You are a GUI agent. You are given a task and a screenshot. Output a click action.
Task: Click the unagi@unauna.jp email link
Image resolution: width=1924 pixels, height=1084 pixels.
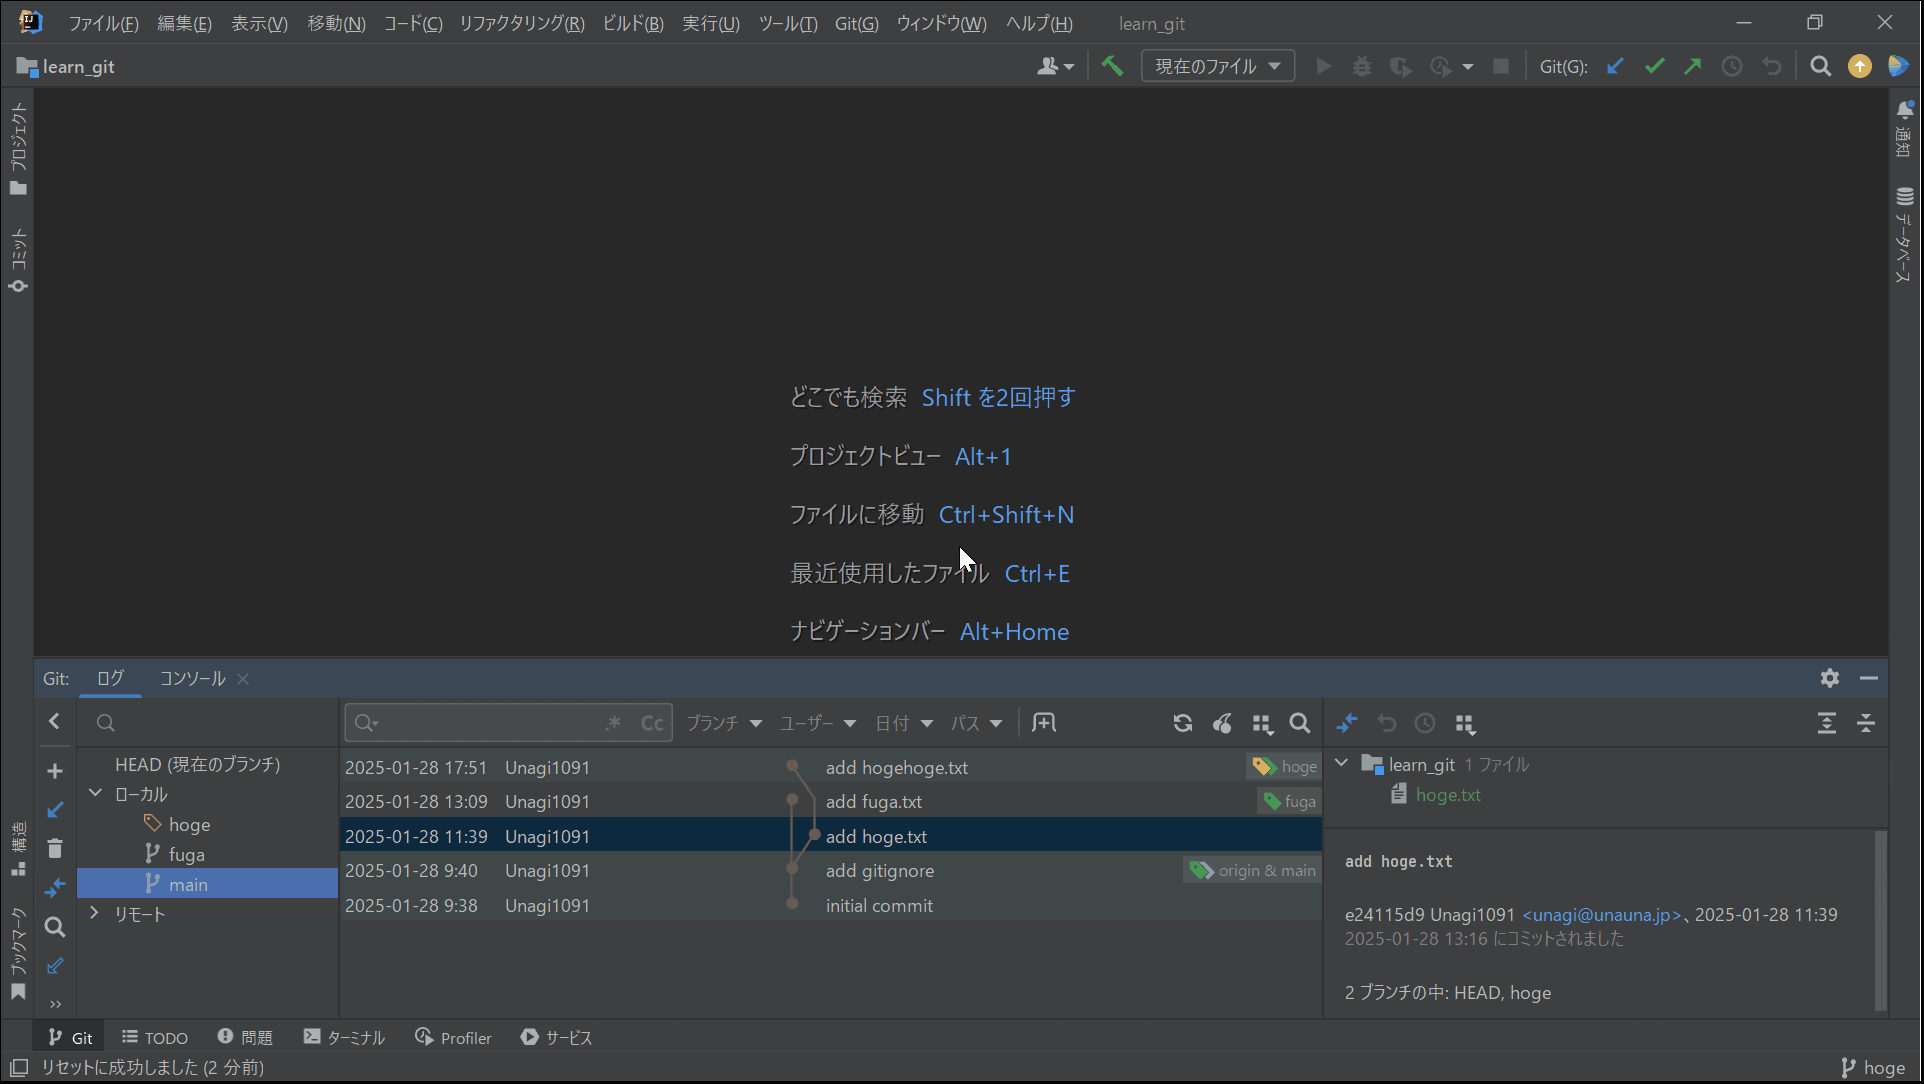(x=1601, y=914)
